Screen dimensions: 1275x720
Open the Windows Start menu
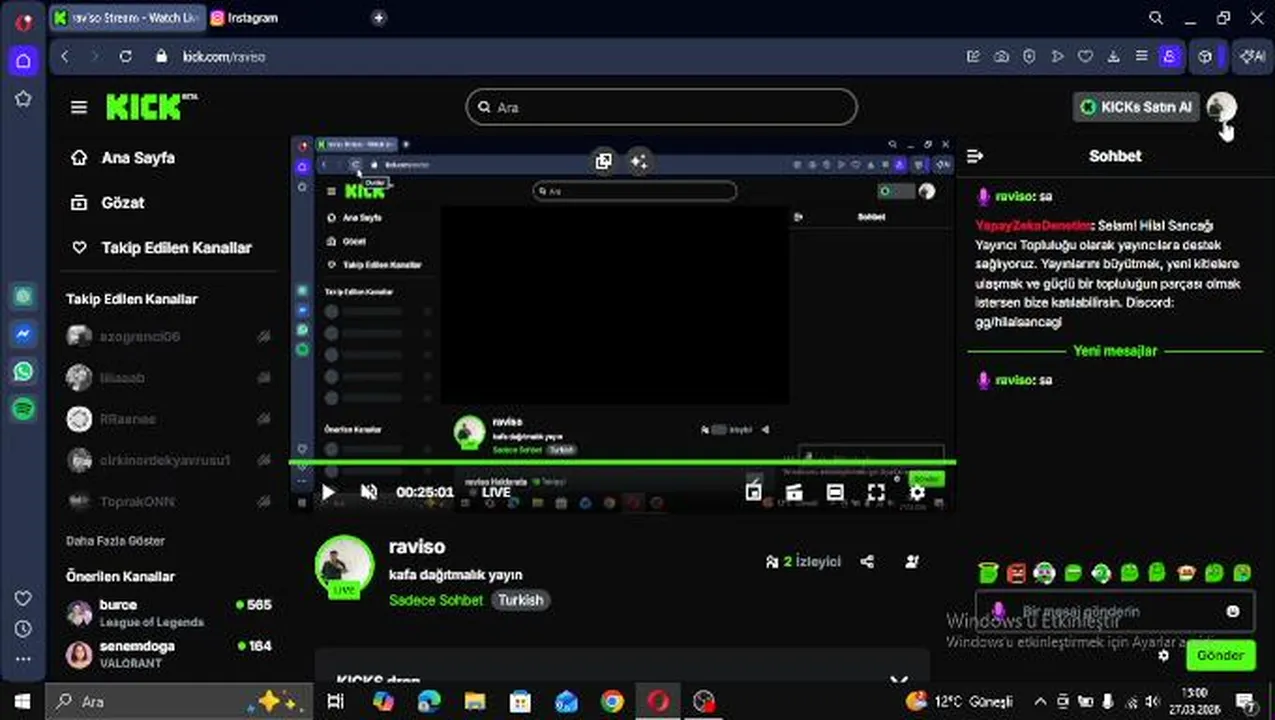(22, 701)
